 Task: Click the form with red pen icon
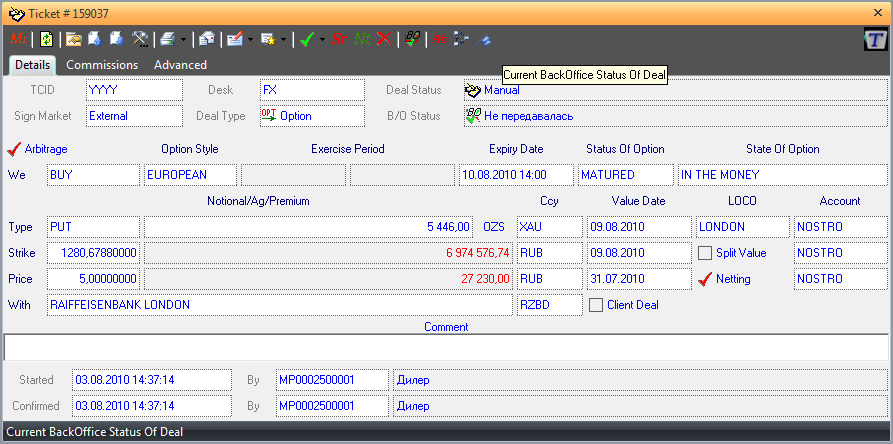pos(235,39)
